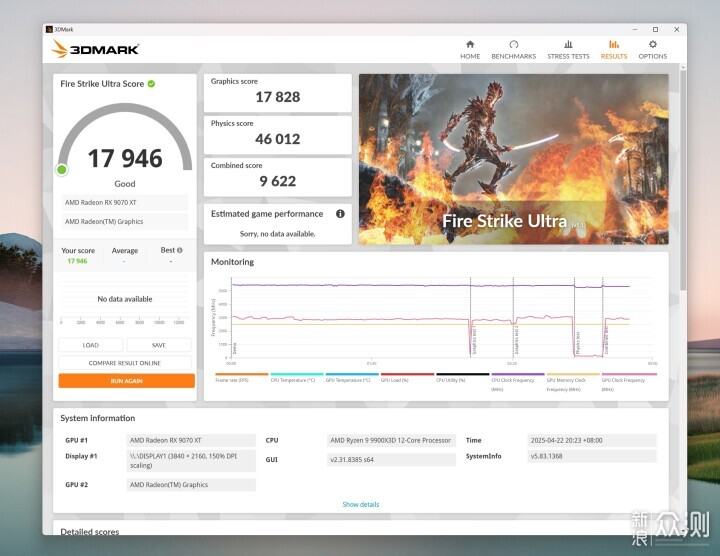
Task: Click the green Your score value 17 946
Action: [x=77, y=261]
